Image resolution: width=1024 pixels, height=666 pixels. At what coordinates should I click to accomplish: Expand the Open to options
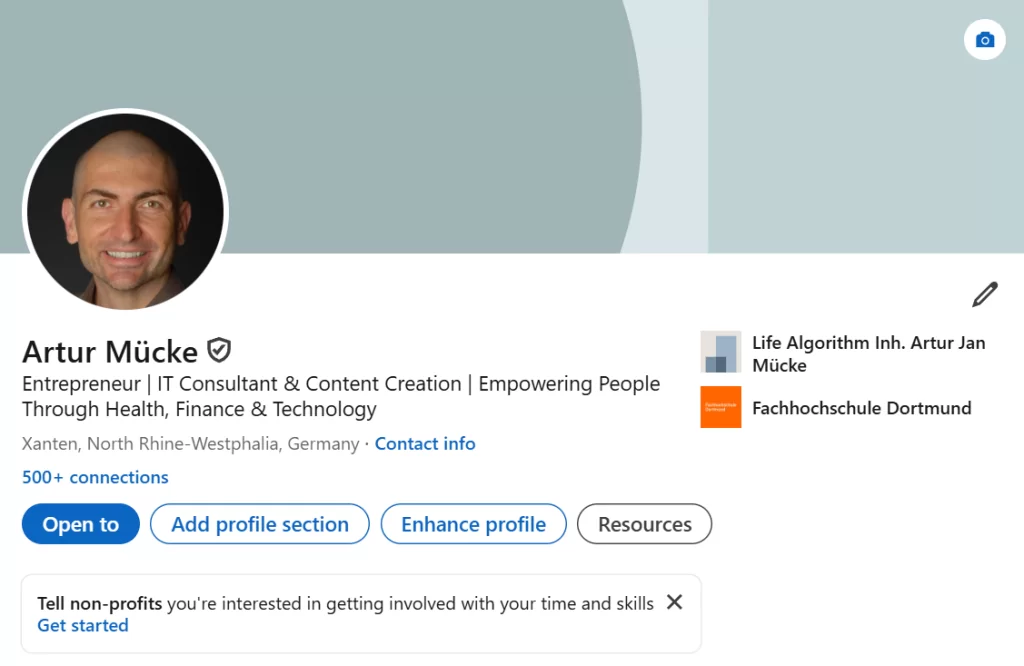coord(81,524)
